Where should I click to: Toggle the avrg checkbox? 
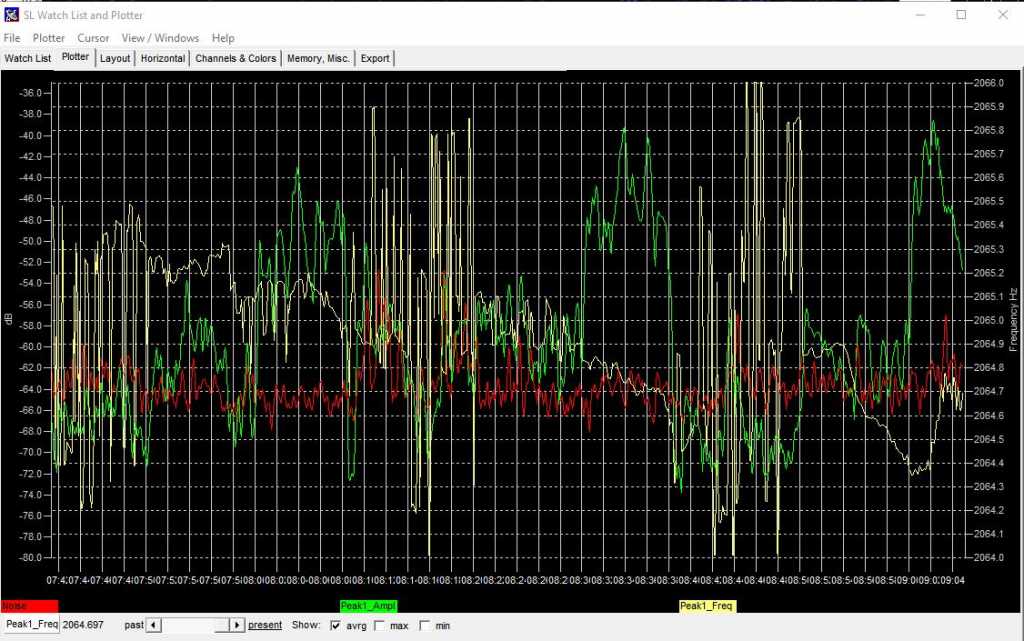coord(336,625)
